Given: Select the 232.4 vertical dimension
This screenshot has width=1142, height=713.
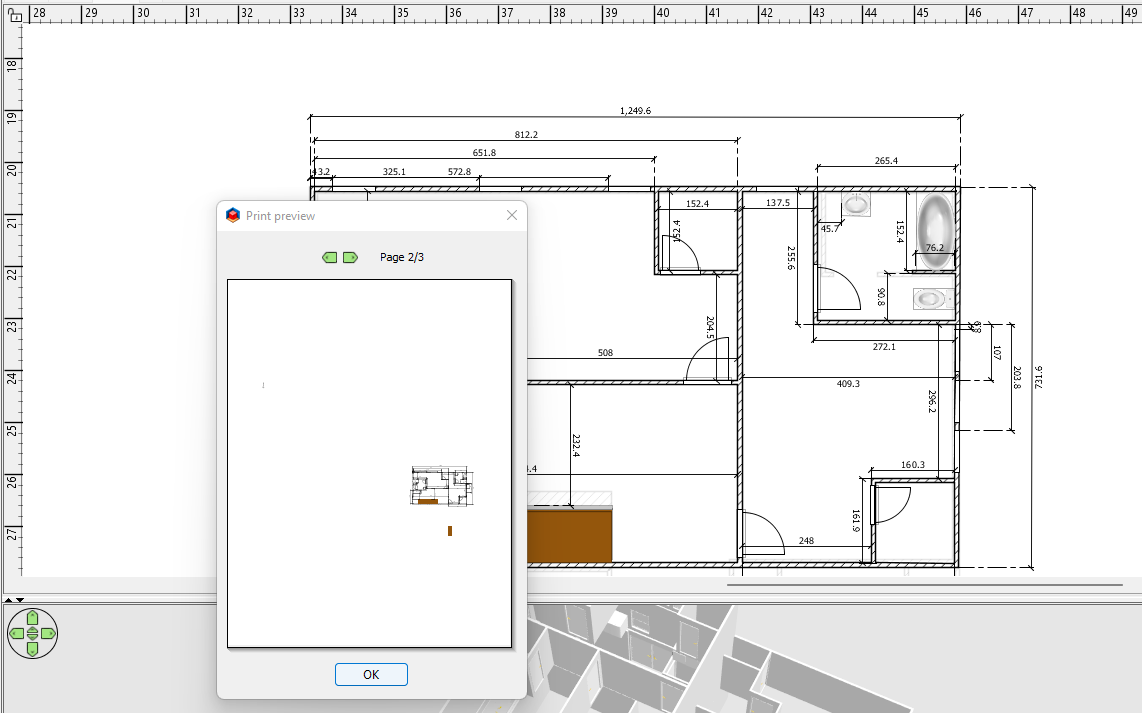Looking at the screenshot, I should tap(575, 446).
